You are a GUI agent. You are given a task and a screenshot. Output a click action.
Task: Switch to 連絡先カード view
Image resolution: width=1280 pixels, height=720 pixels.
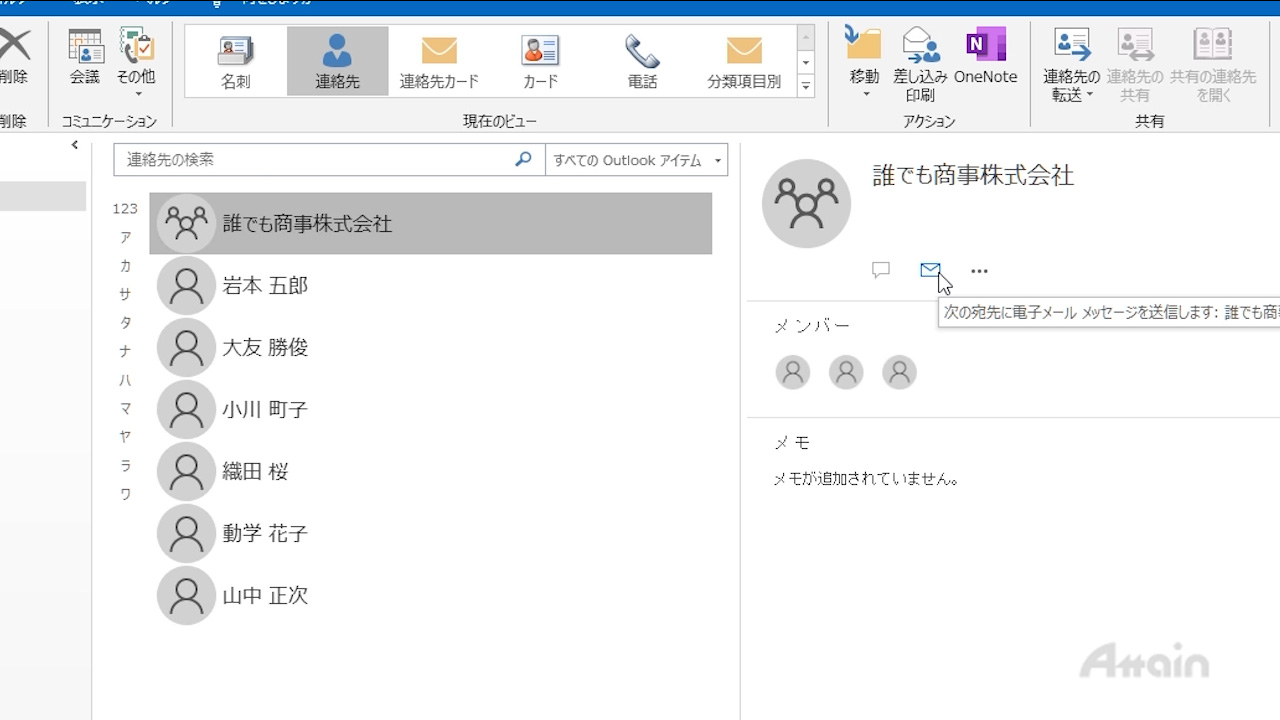pyautogui.click(x=439, y=61)
